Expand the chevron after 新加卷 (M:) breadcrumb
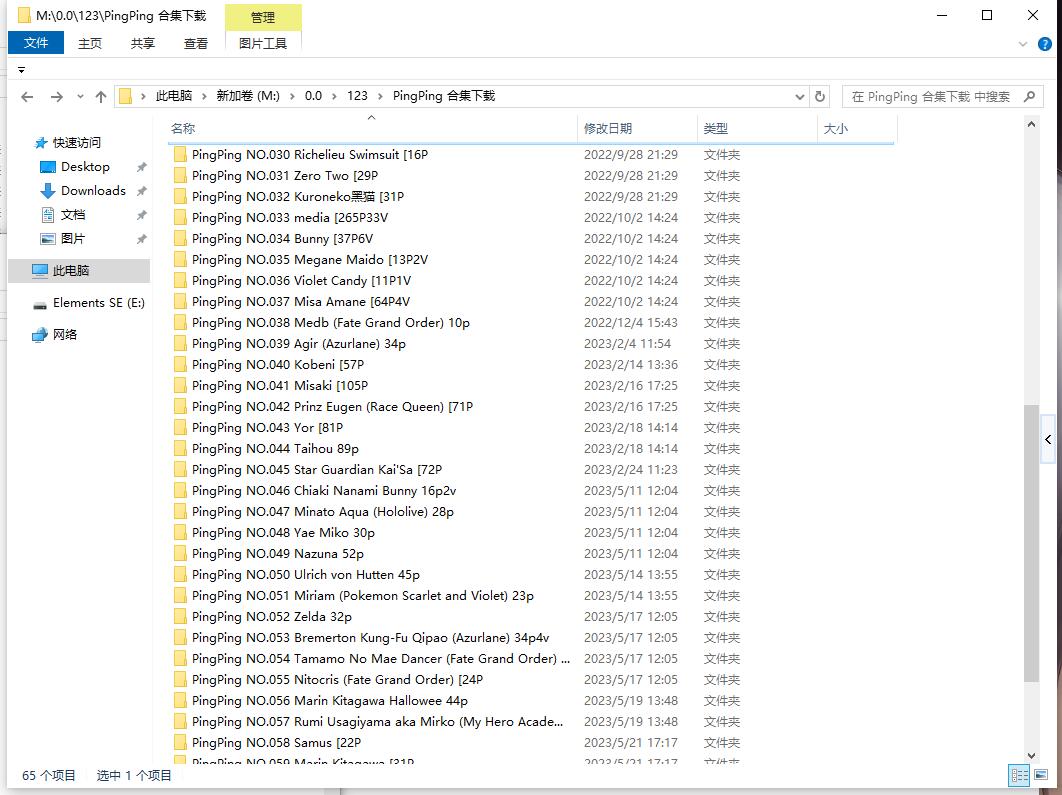This screenshot has height=795, width=1062. 292,97
